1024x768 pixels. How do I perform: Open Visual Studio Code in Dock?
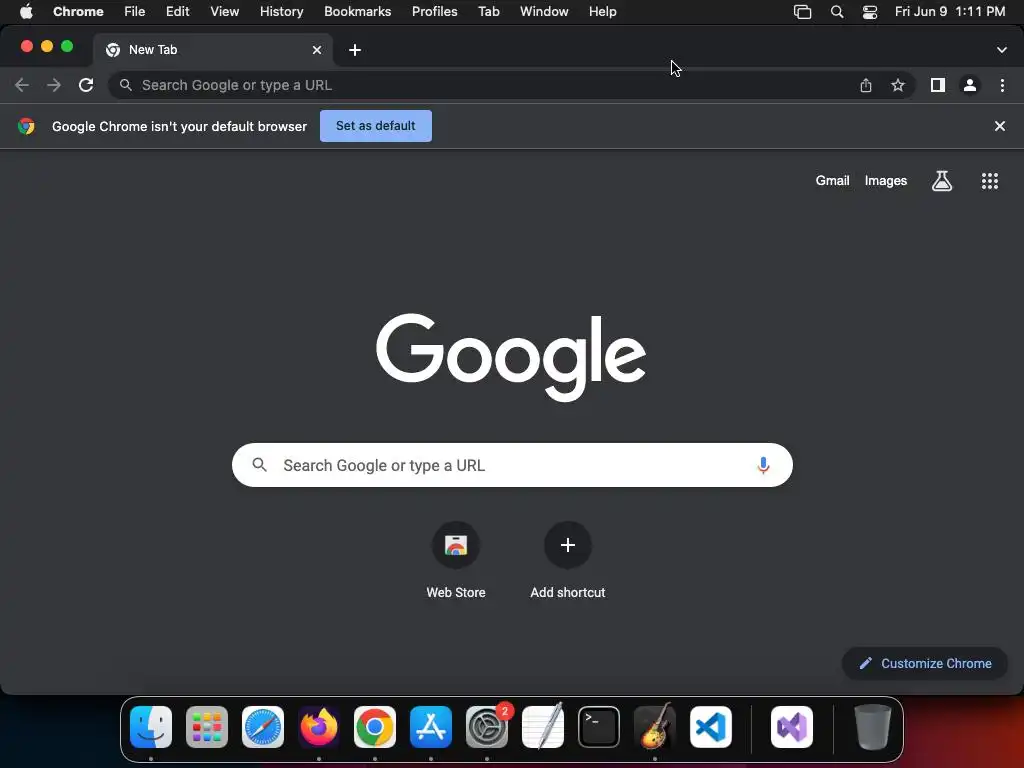tap(711, 727)
